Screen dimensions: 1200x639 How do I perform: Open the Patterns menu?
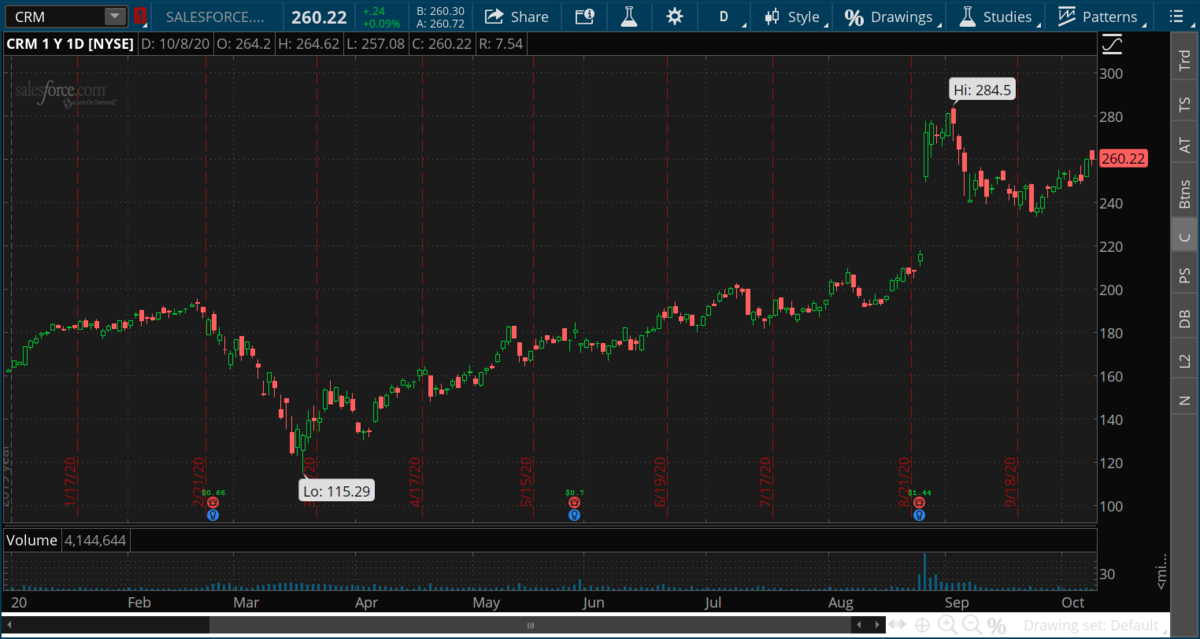[x=1098, y=16]
